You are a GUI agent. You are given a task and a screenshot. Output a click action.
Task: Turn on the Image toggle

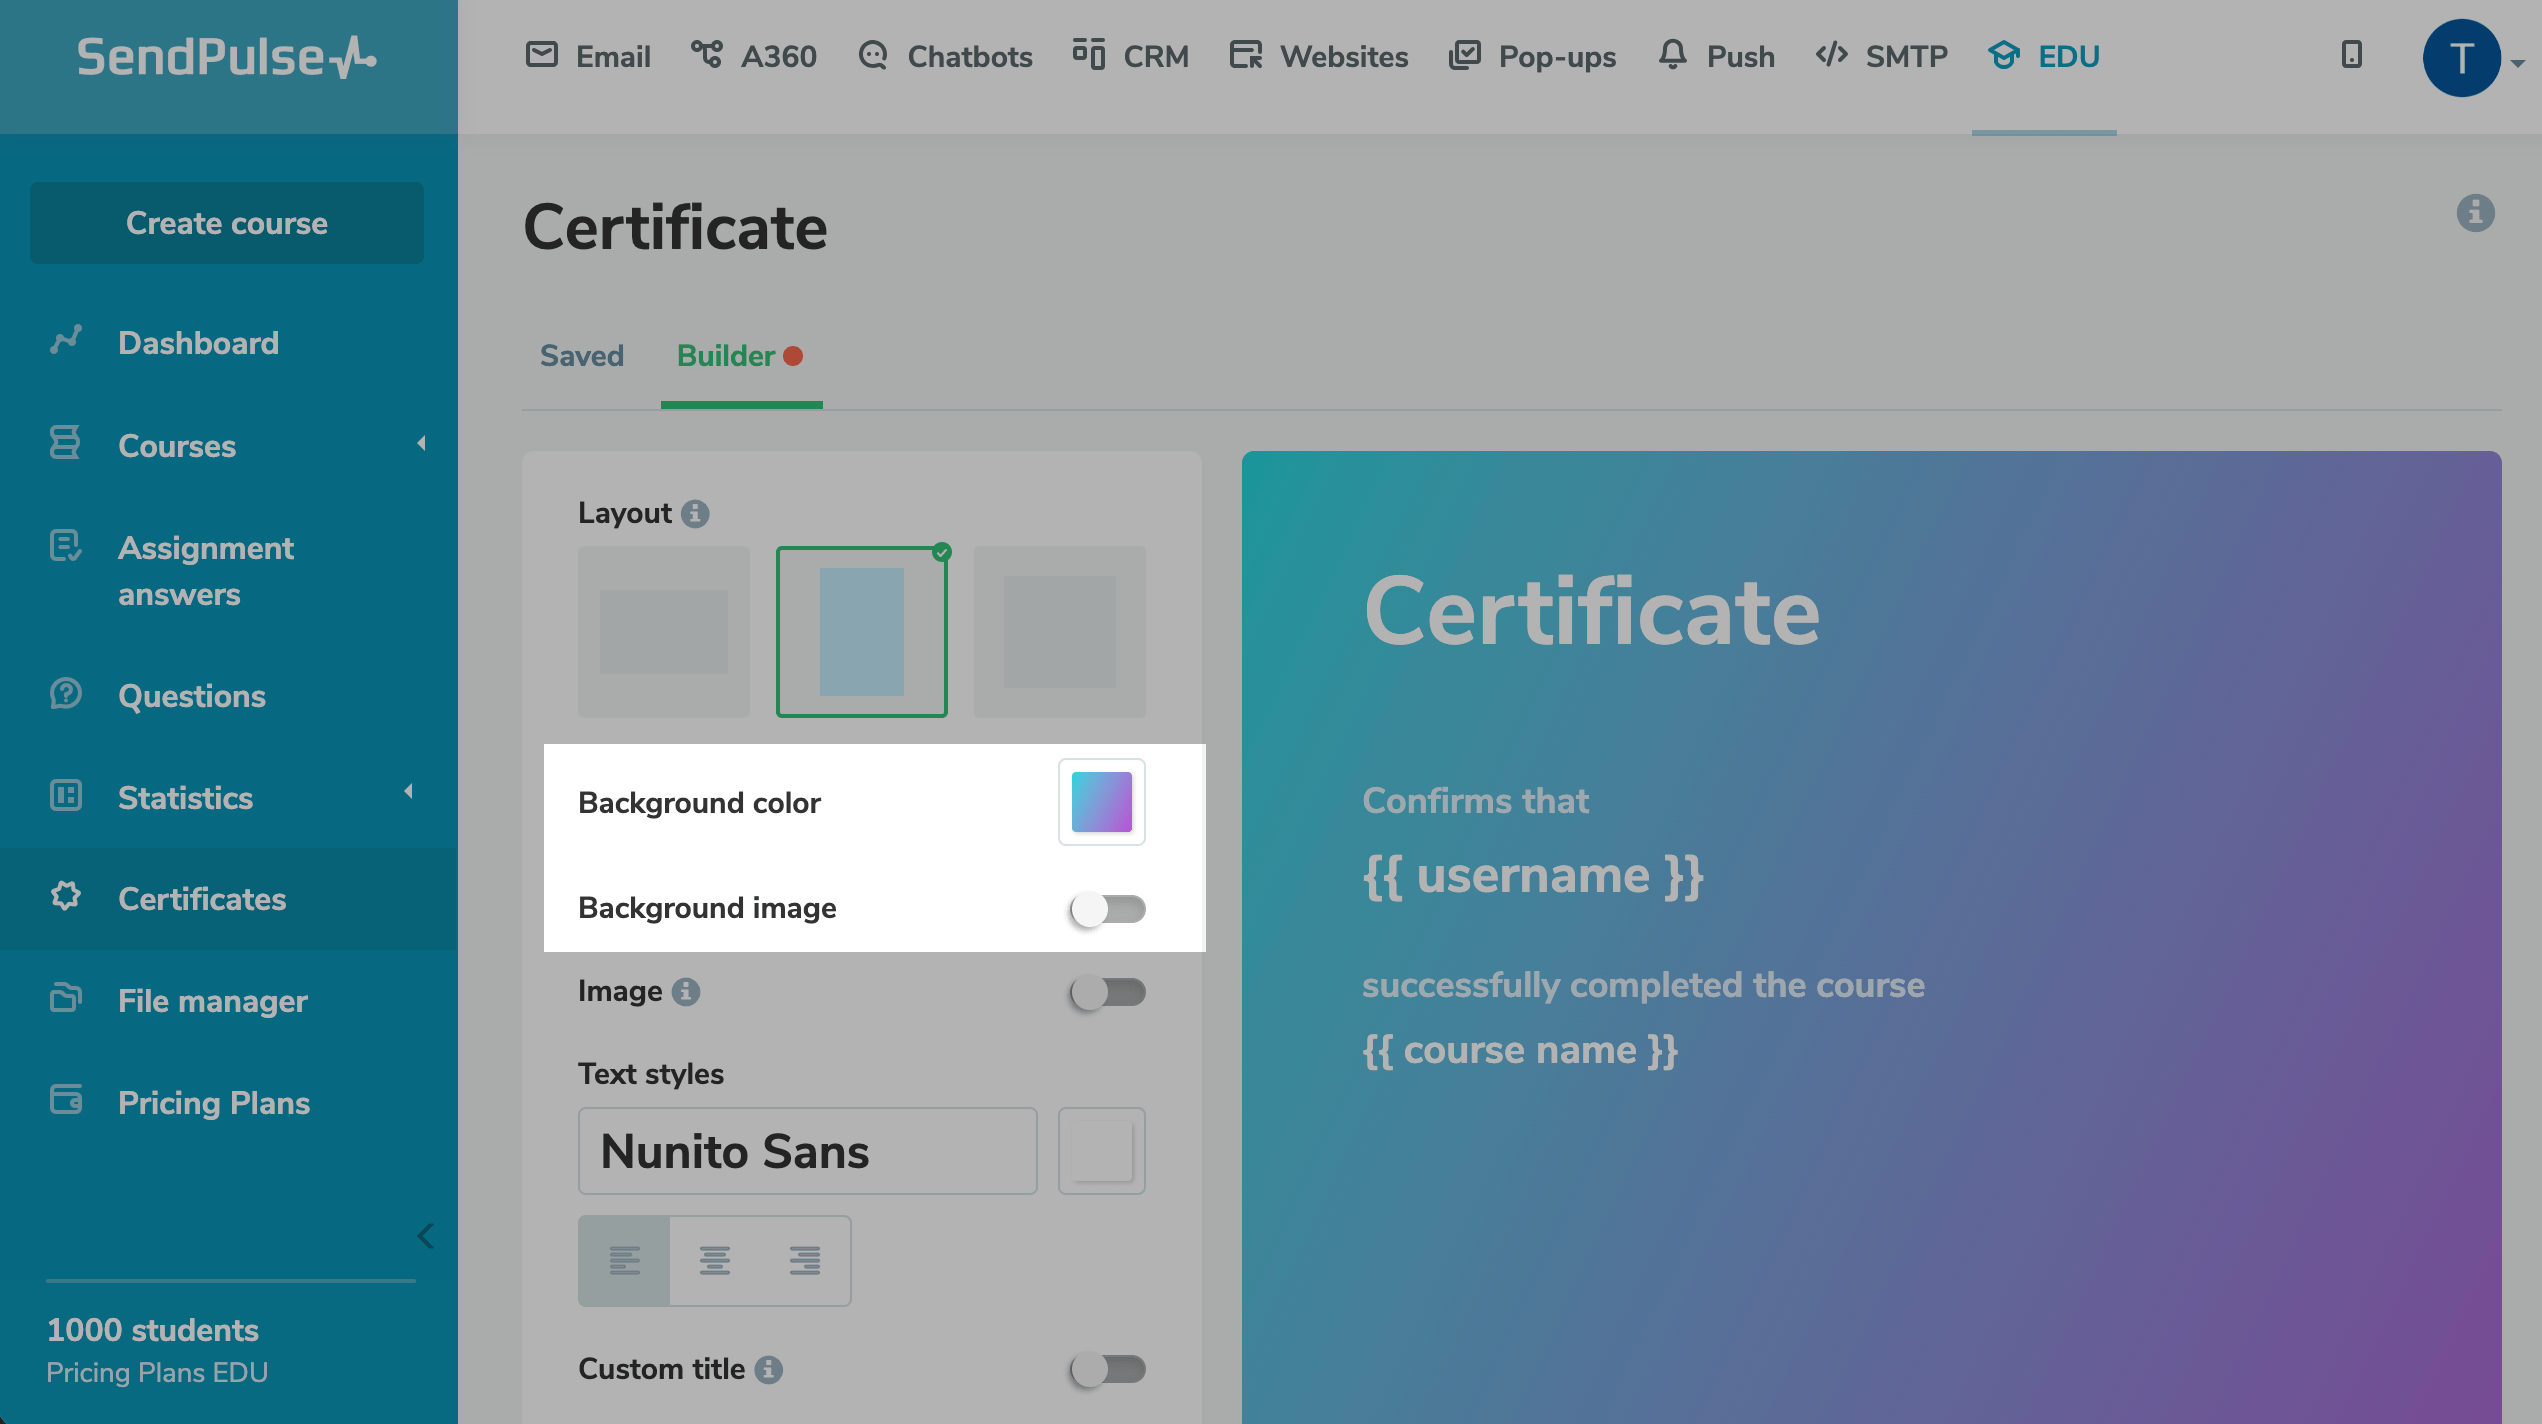tap(1107, 992)
